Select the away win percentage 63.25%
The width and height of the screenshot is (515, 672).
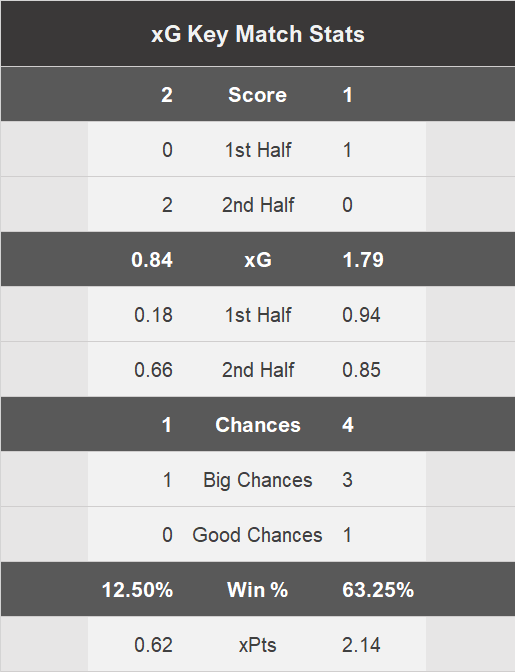[x=378, y=590]
